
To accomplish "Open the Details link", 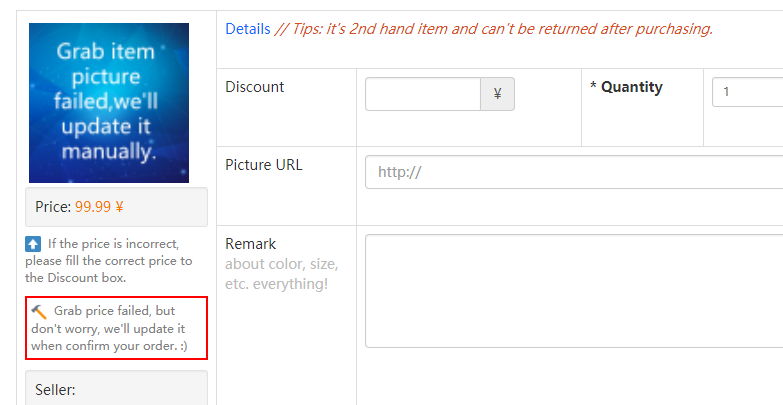I will (x=248, y=29).
